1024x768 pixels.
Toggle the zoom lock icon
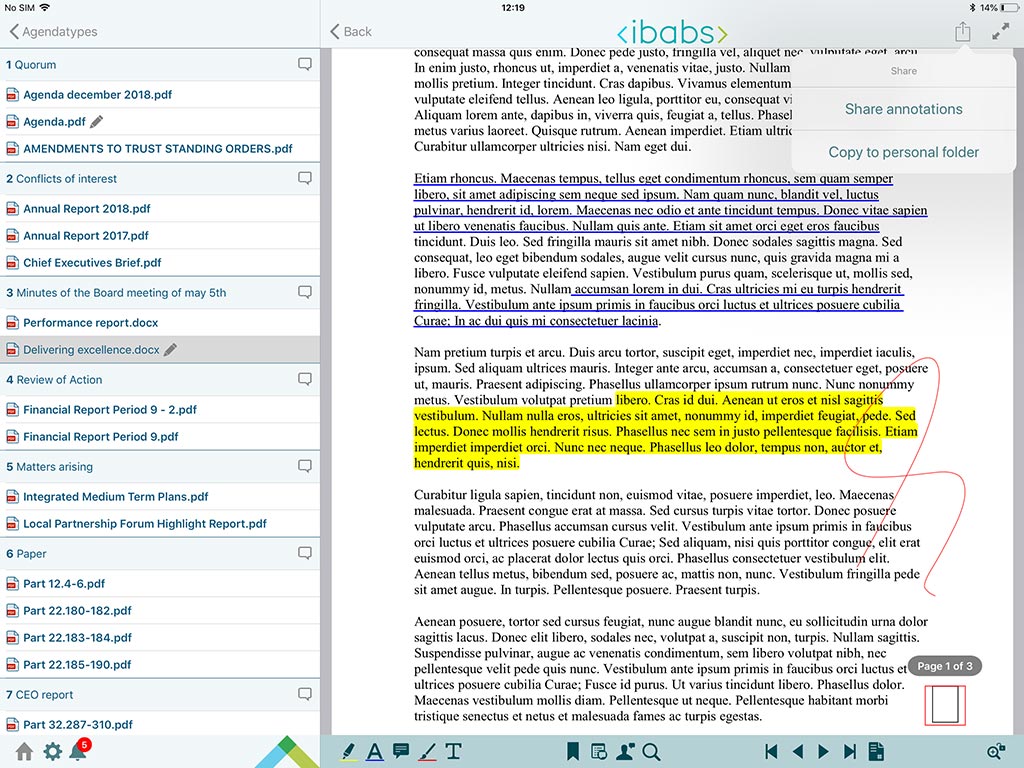pos(996,752)
